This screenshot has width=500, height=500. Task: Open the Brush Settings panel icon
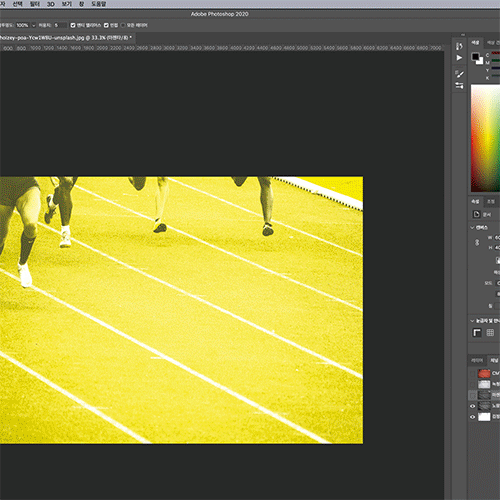pyautogui.click(x=459, y=74)
